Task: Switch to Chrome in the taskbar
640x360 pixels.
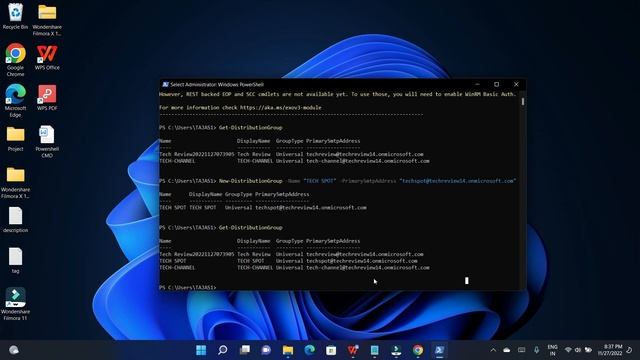Action: point(418,350)
